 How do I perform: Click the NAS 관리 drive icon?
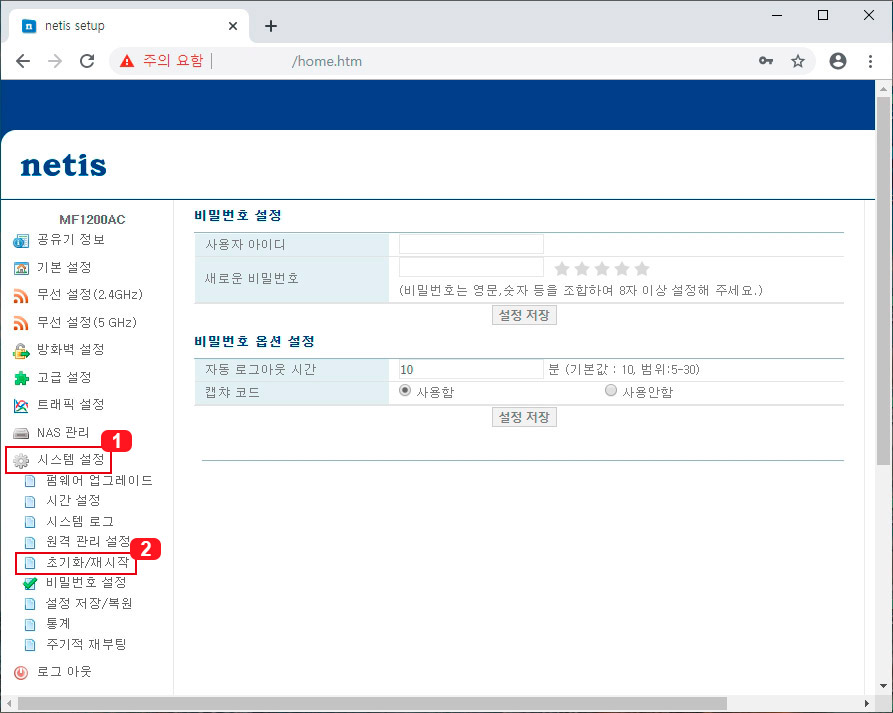[x=21, y=433]
